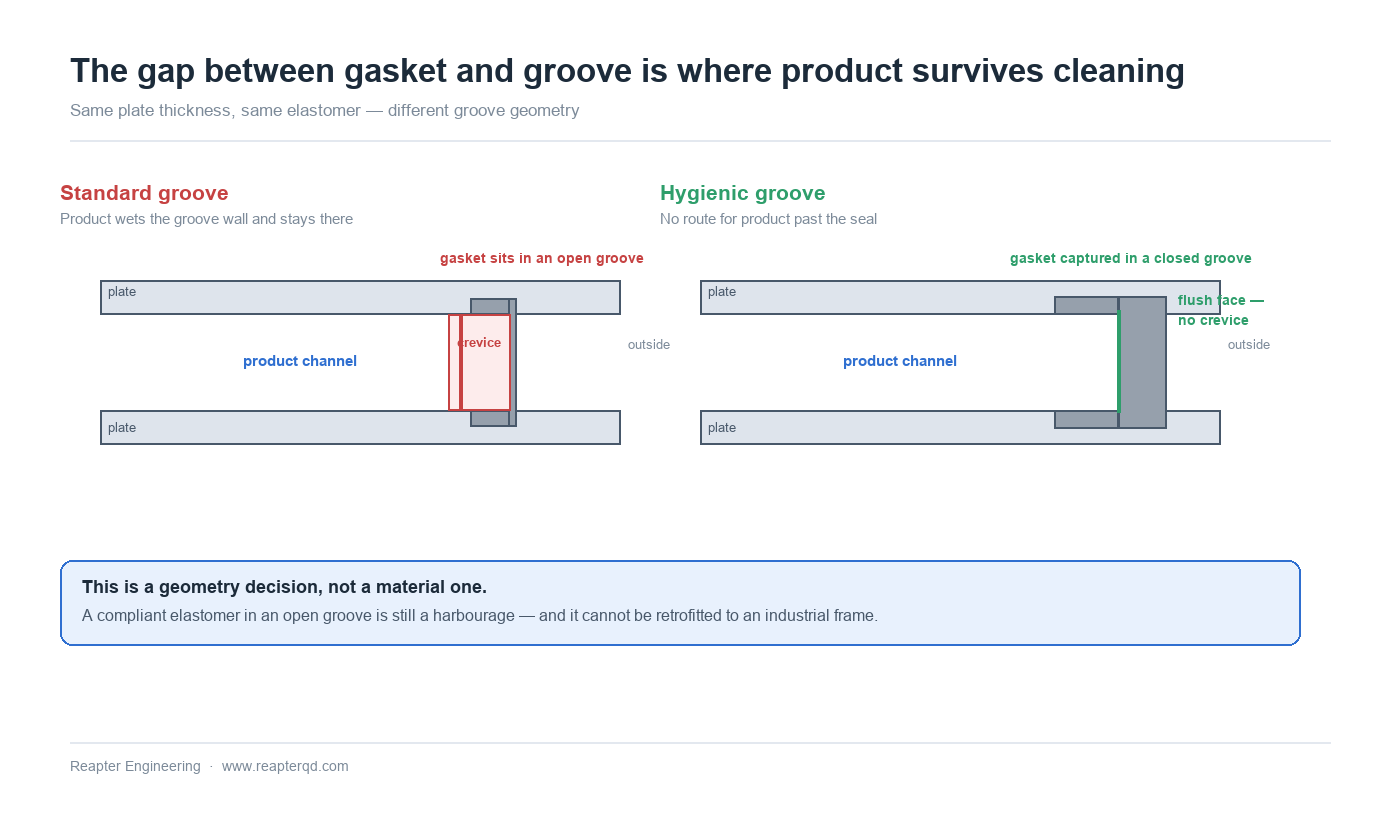The width and height of the screenshot is (1400, 820).
Task: Click 'outside' label beside the standard groove diagram
Action: tap(649, 345)
